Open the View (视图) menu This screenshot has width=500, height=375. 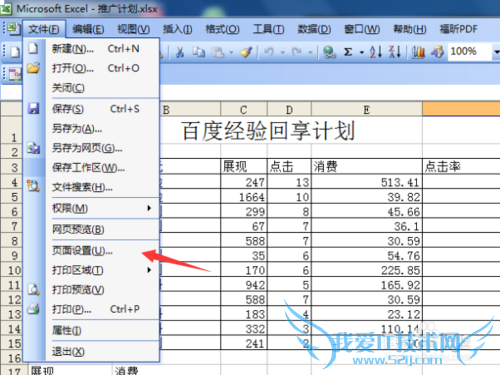click(133, 29)
